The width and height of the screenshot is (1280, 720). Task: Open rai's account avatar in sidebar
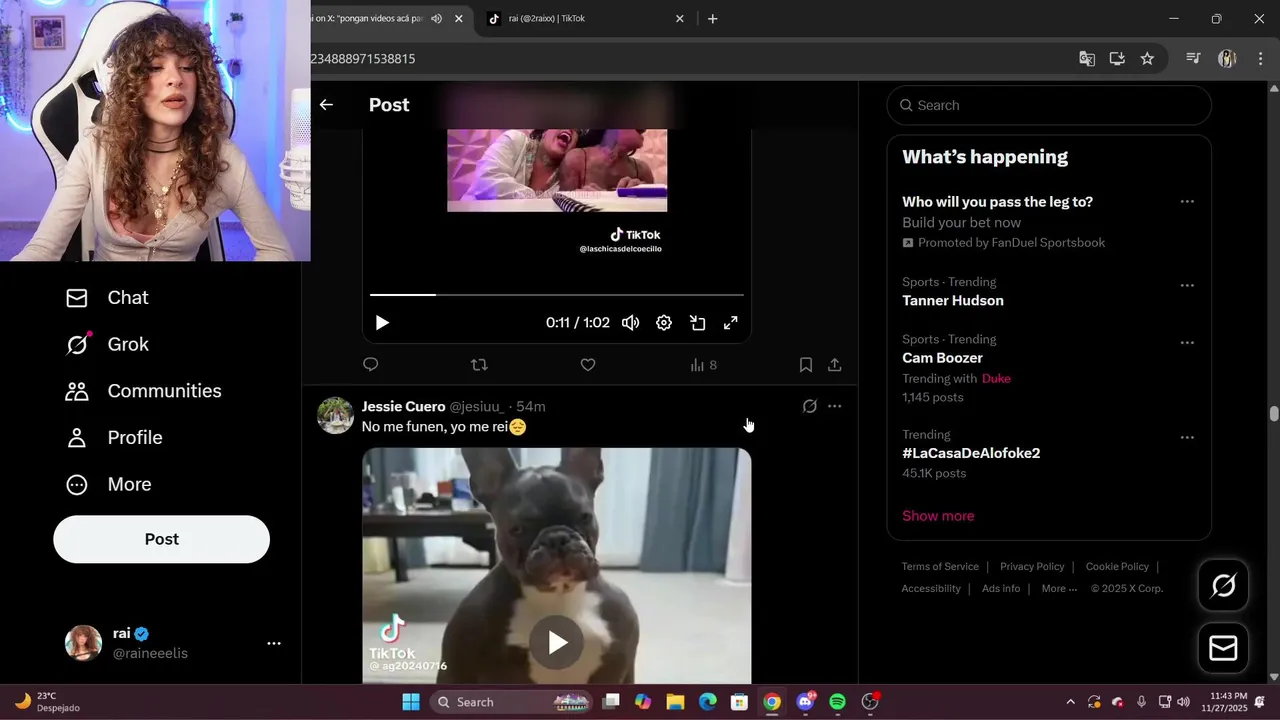83,643
